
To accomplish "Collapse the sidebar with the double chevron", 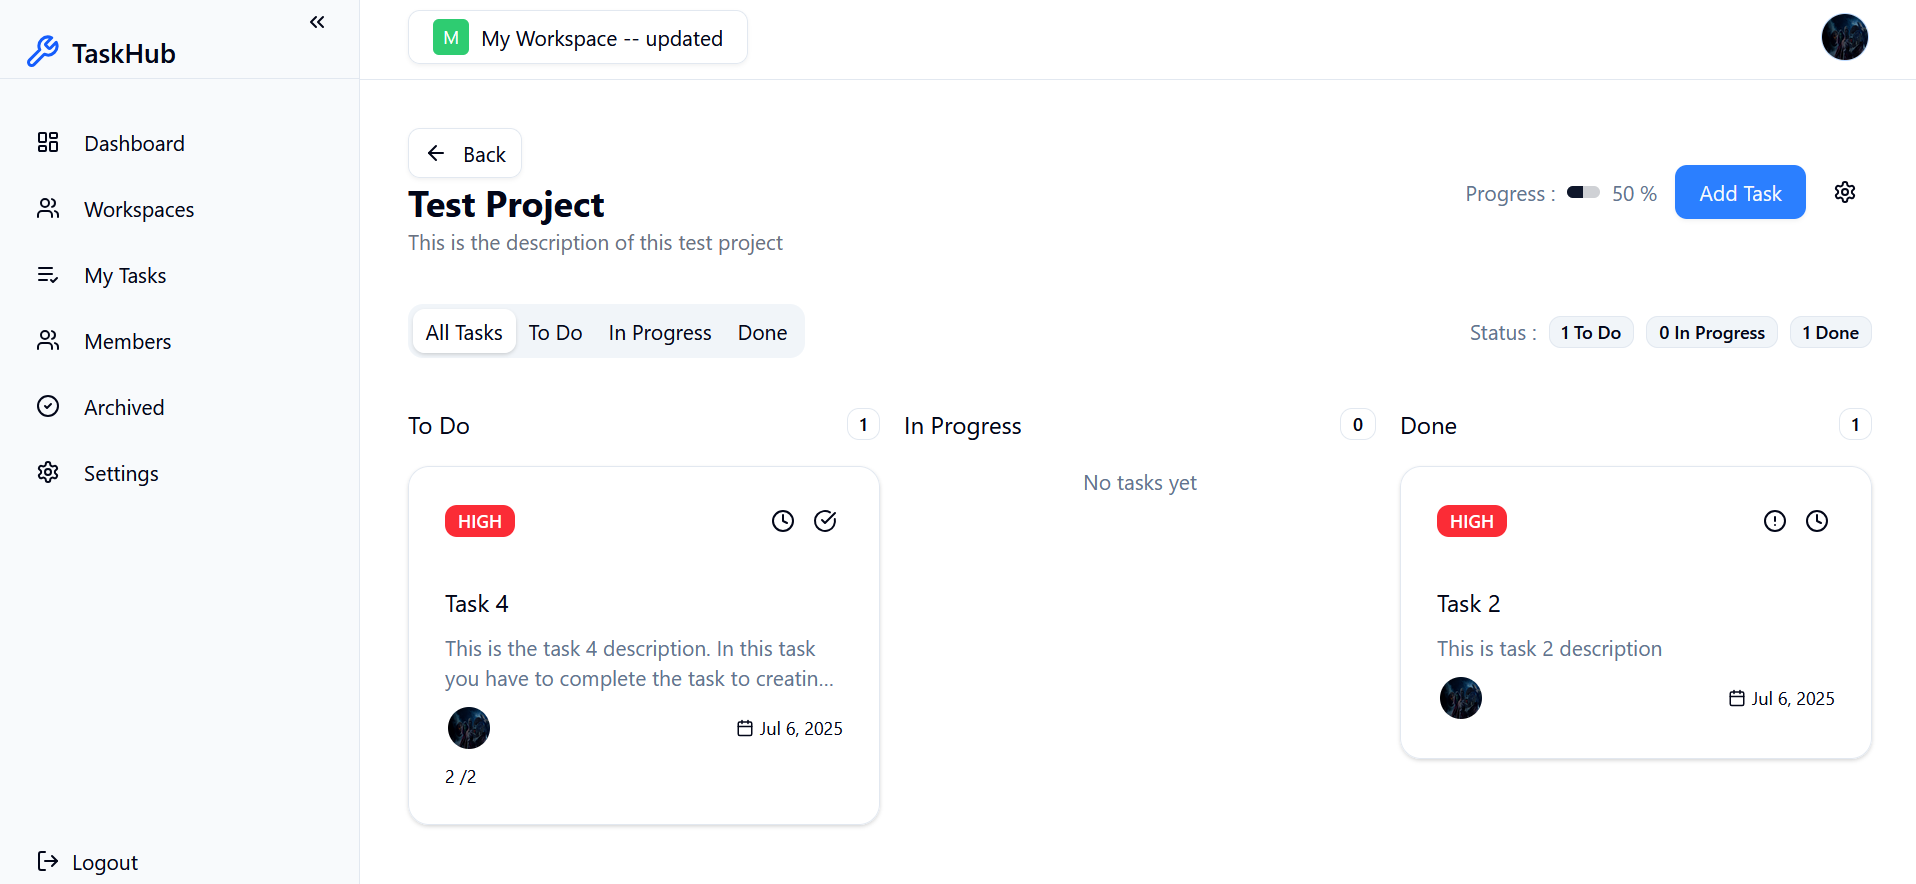I will [317, 22].
